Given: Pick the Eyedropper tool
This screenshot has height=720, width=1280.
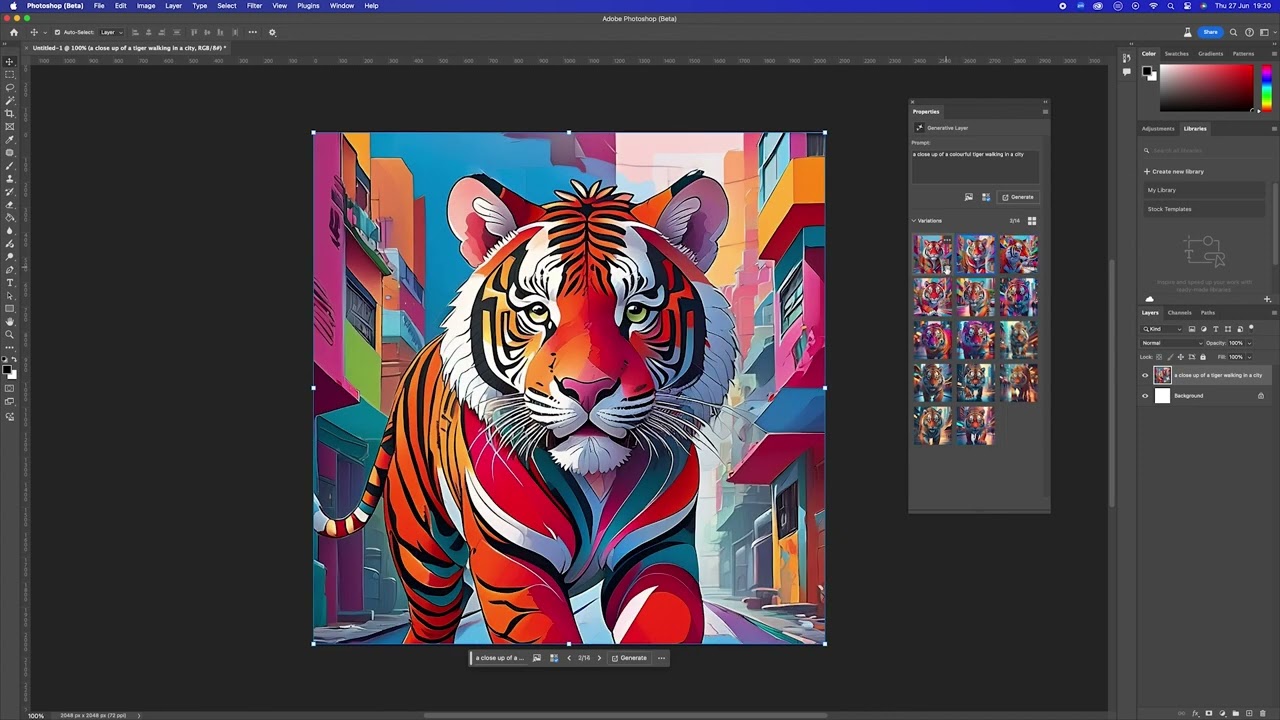Looking at the screenshot, I should click(10, 139).
